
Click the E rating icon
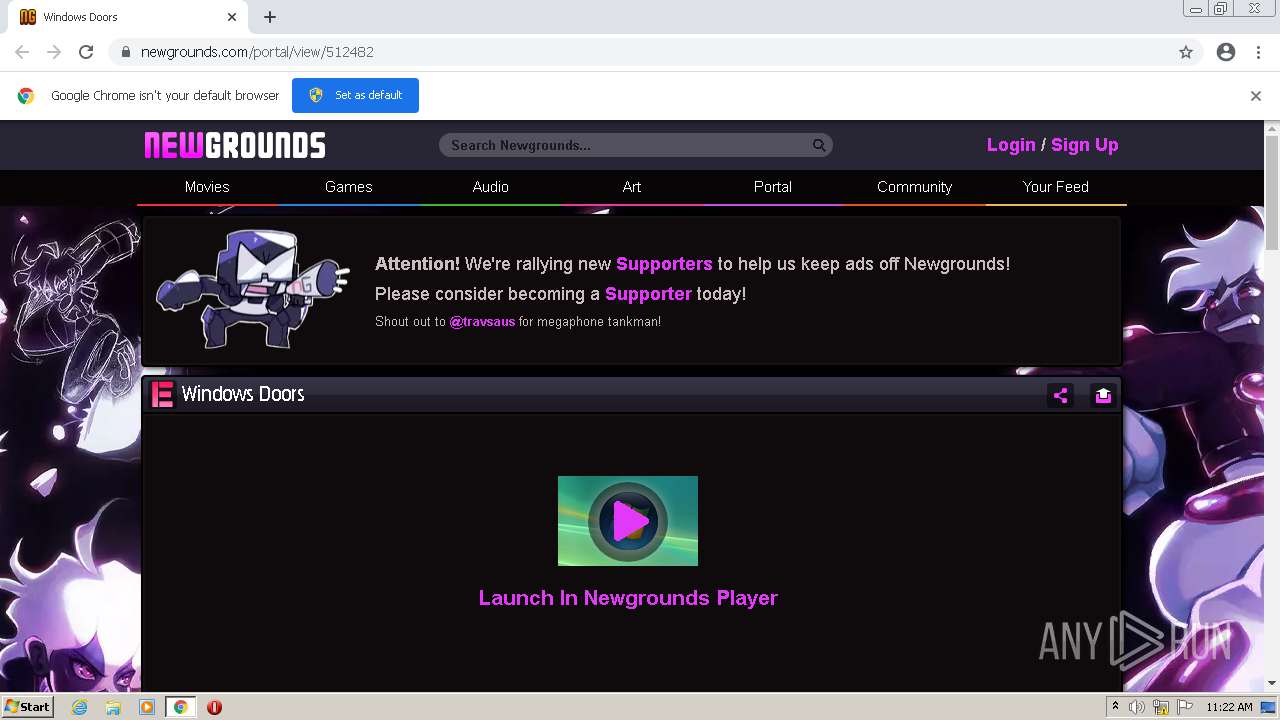162,394
